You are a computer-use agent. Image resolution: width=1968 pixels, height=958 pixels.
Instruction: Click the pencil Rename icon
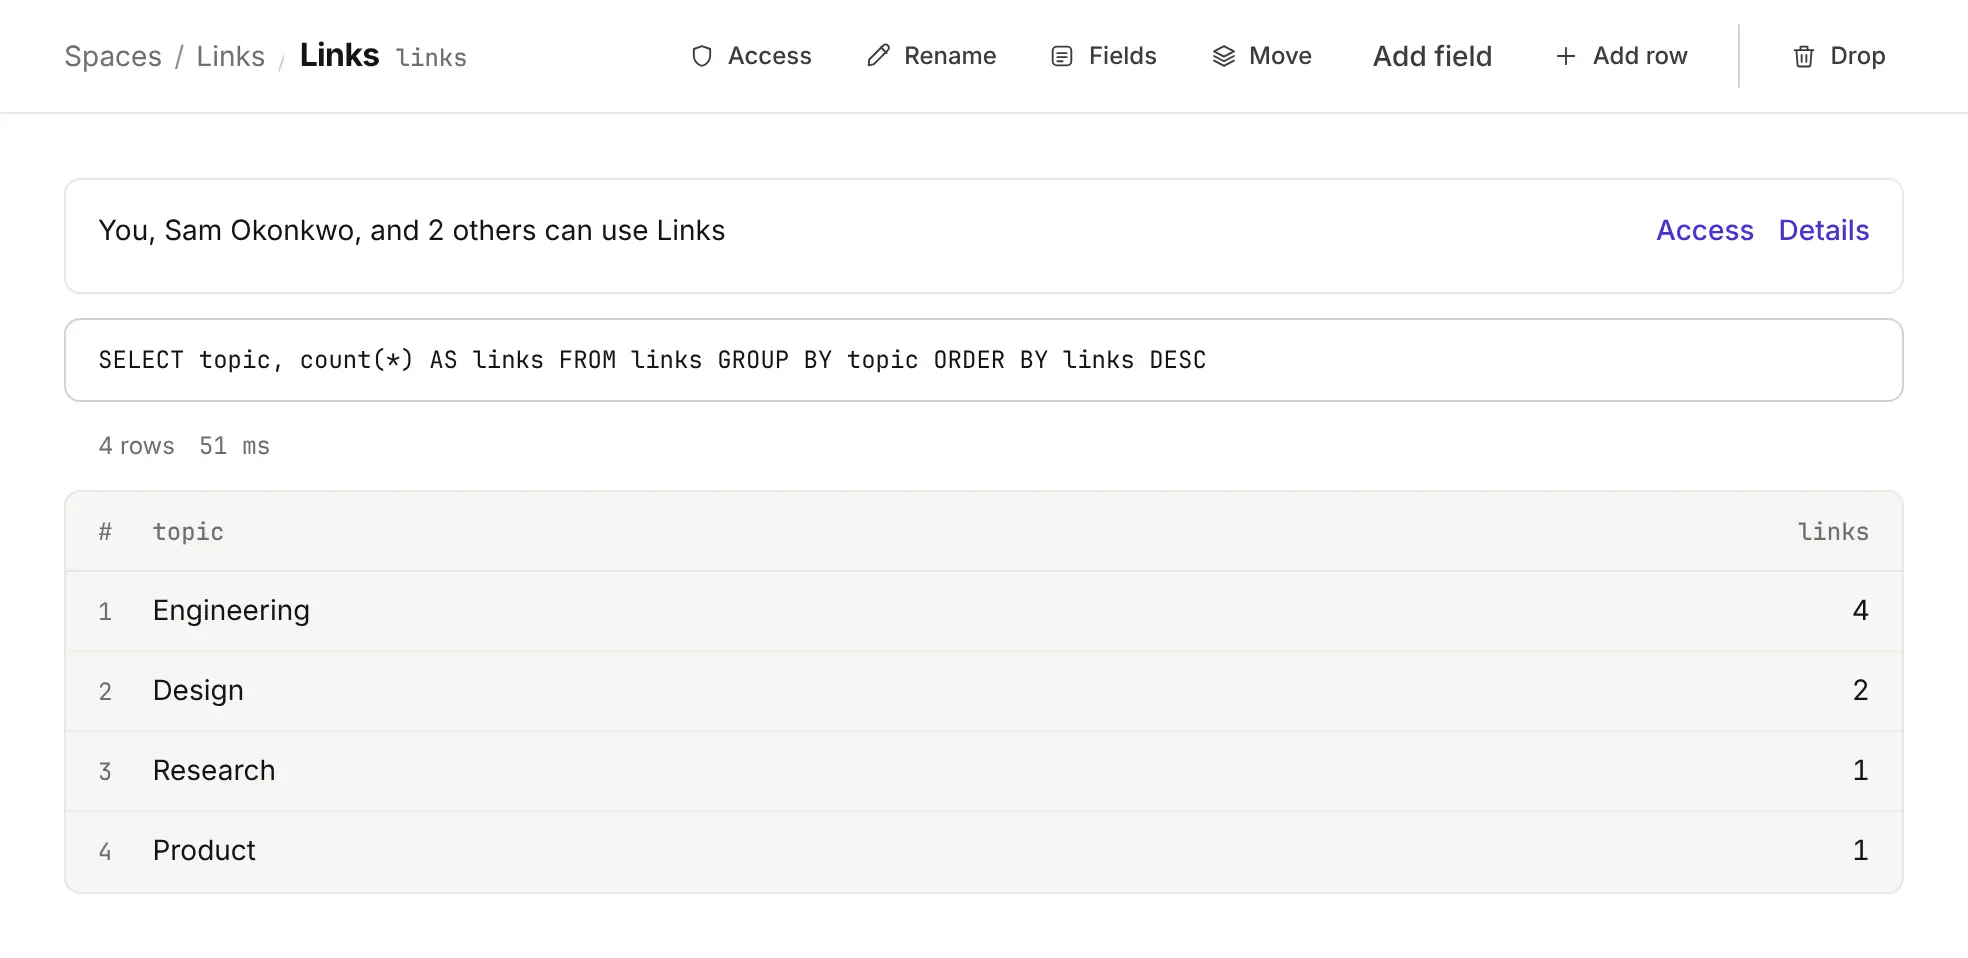[878, 56]
